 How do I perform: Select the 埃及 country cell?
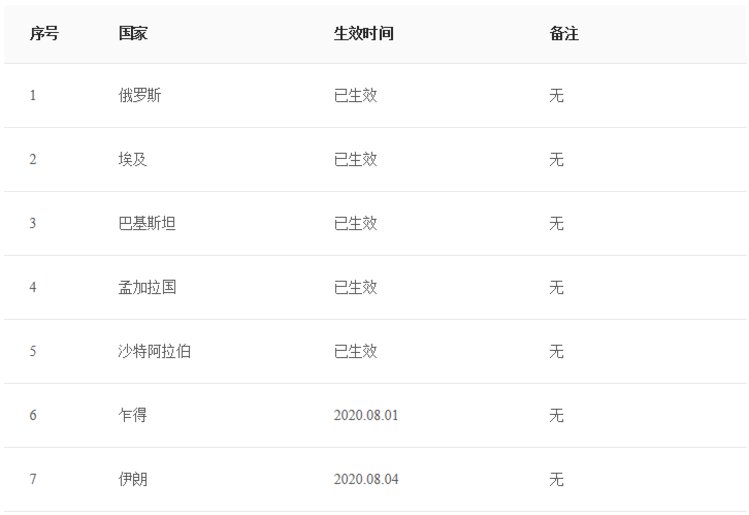click(x=133, y=160)
